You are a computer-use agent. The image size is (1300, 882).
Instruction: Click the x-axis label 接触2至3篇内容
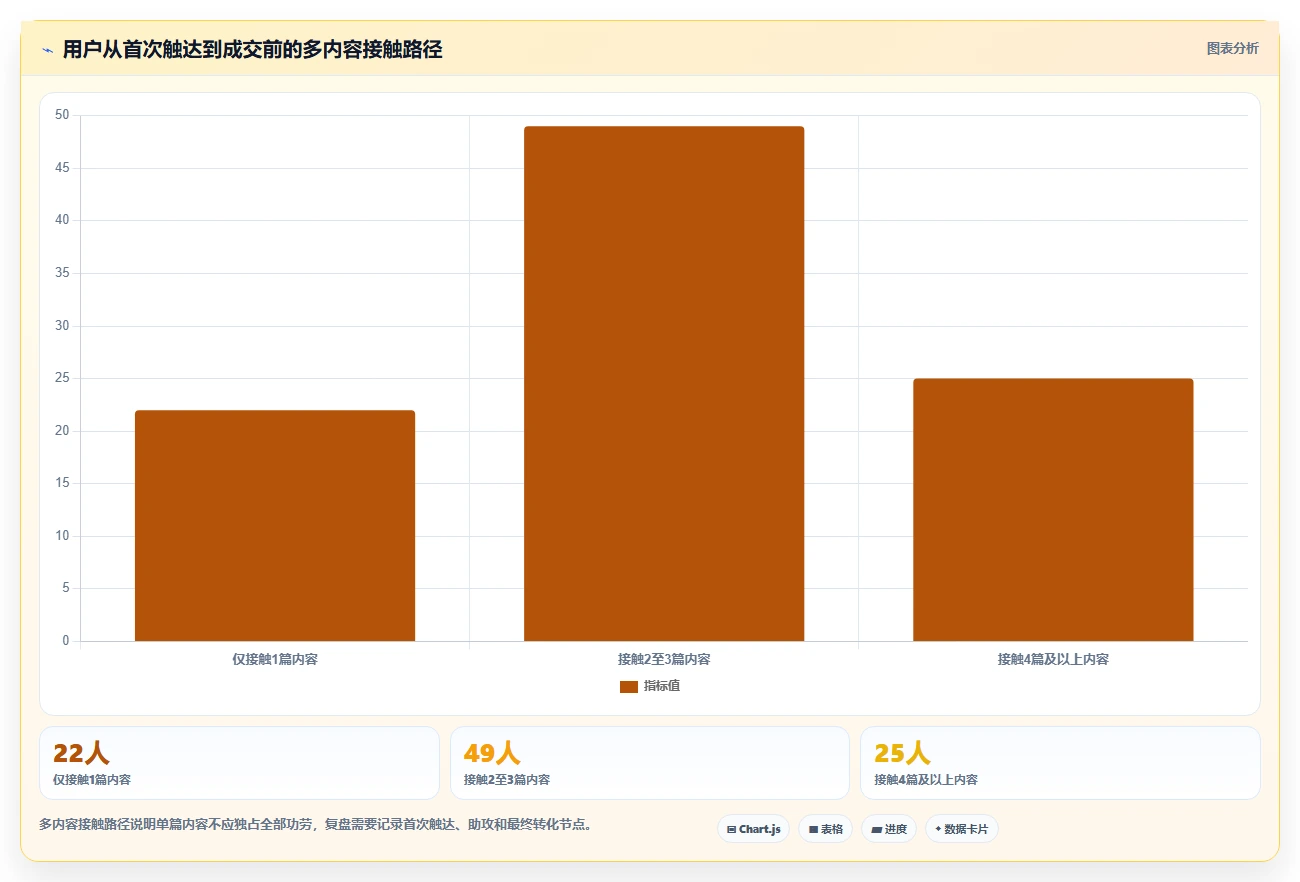664,660
